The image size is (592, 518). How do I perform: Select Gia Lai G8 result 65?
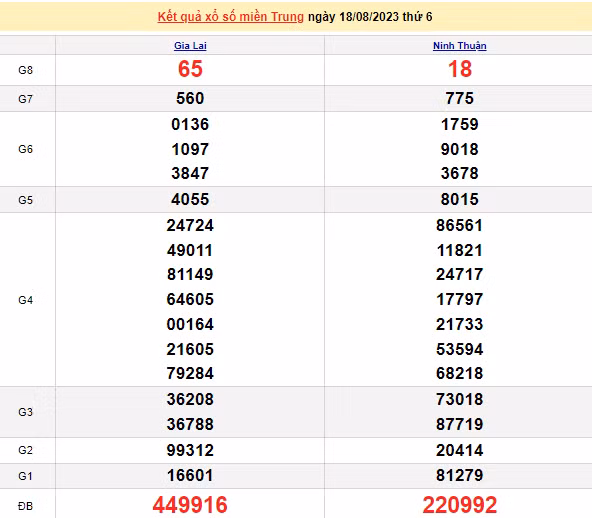click(190, 69)
